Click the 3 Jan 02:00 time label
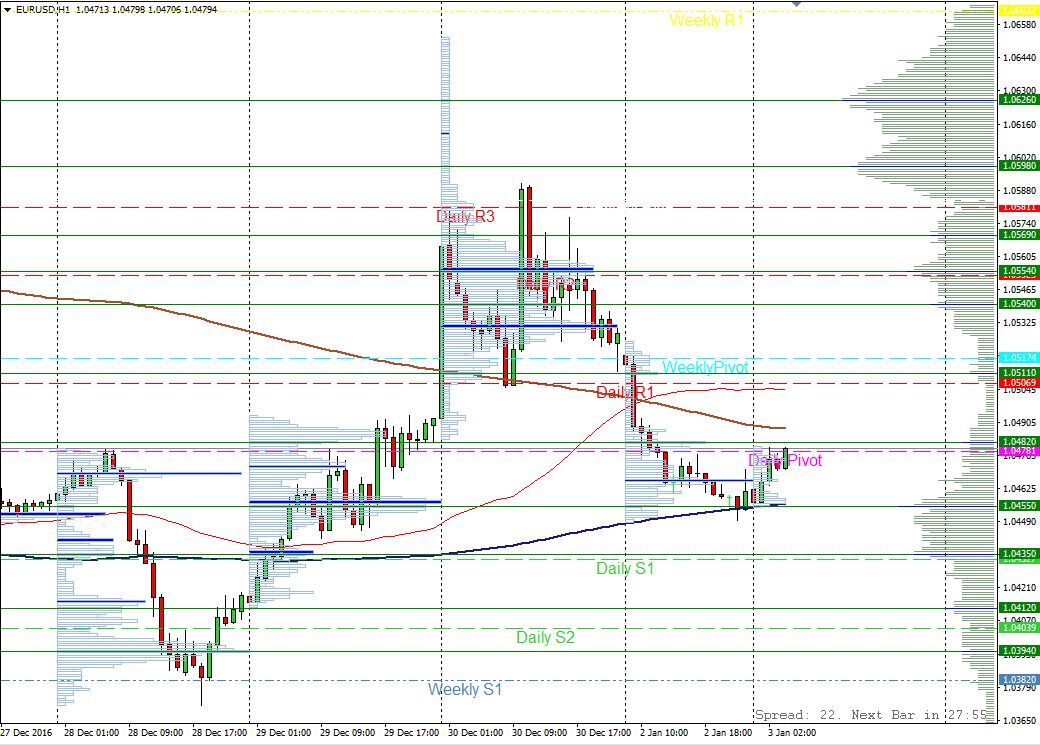This screenshot has width=1040, height=745. tap(792, 732)
